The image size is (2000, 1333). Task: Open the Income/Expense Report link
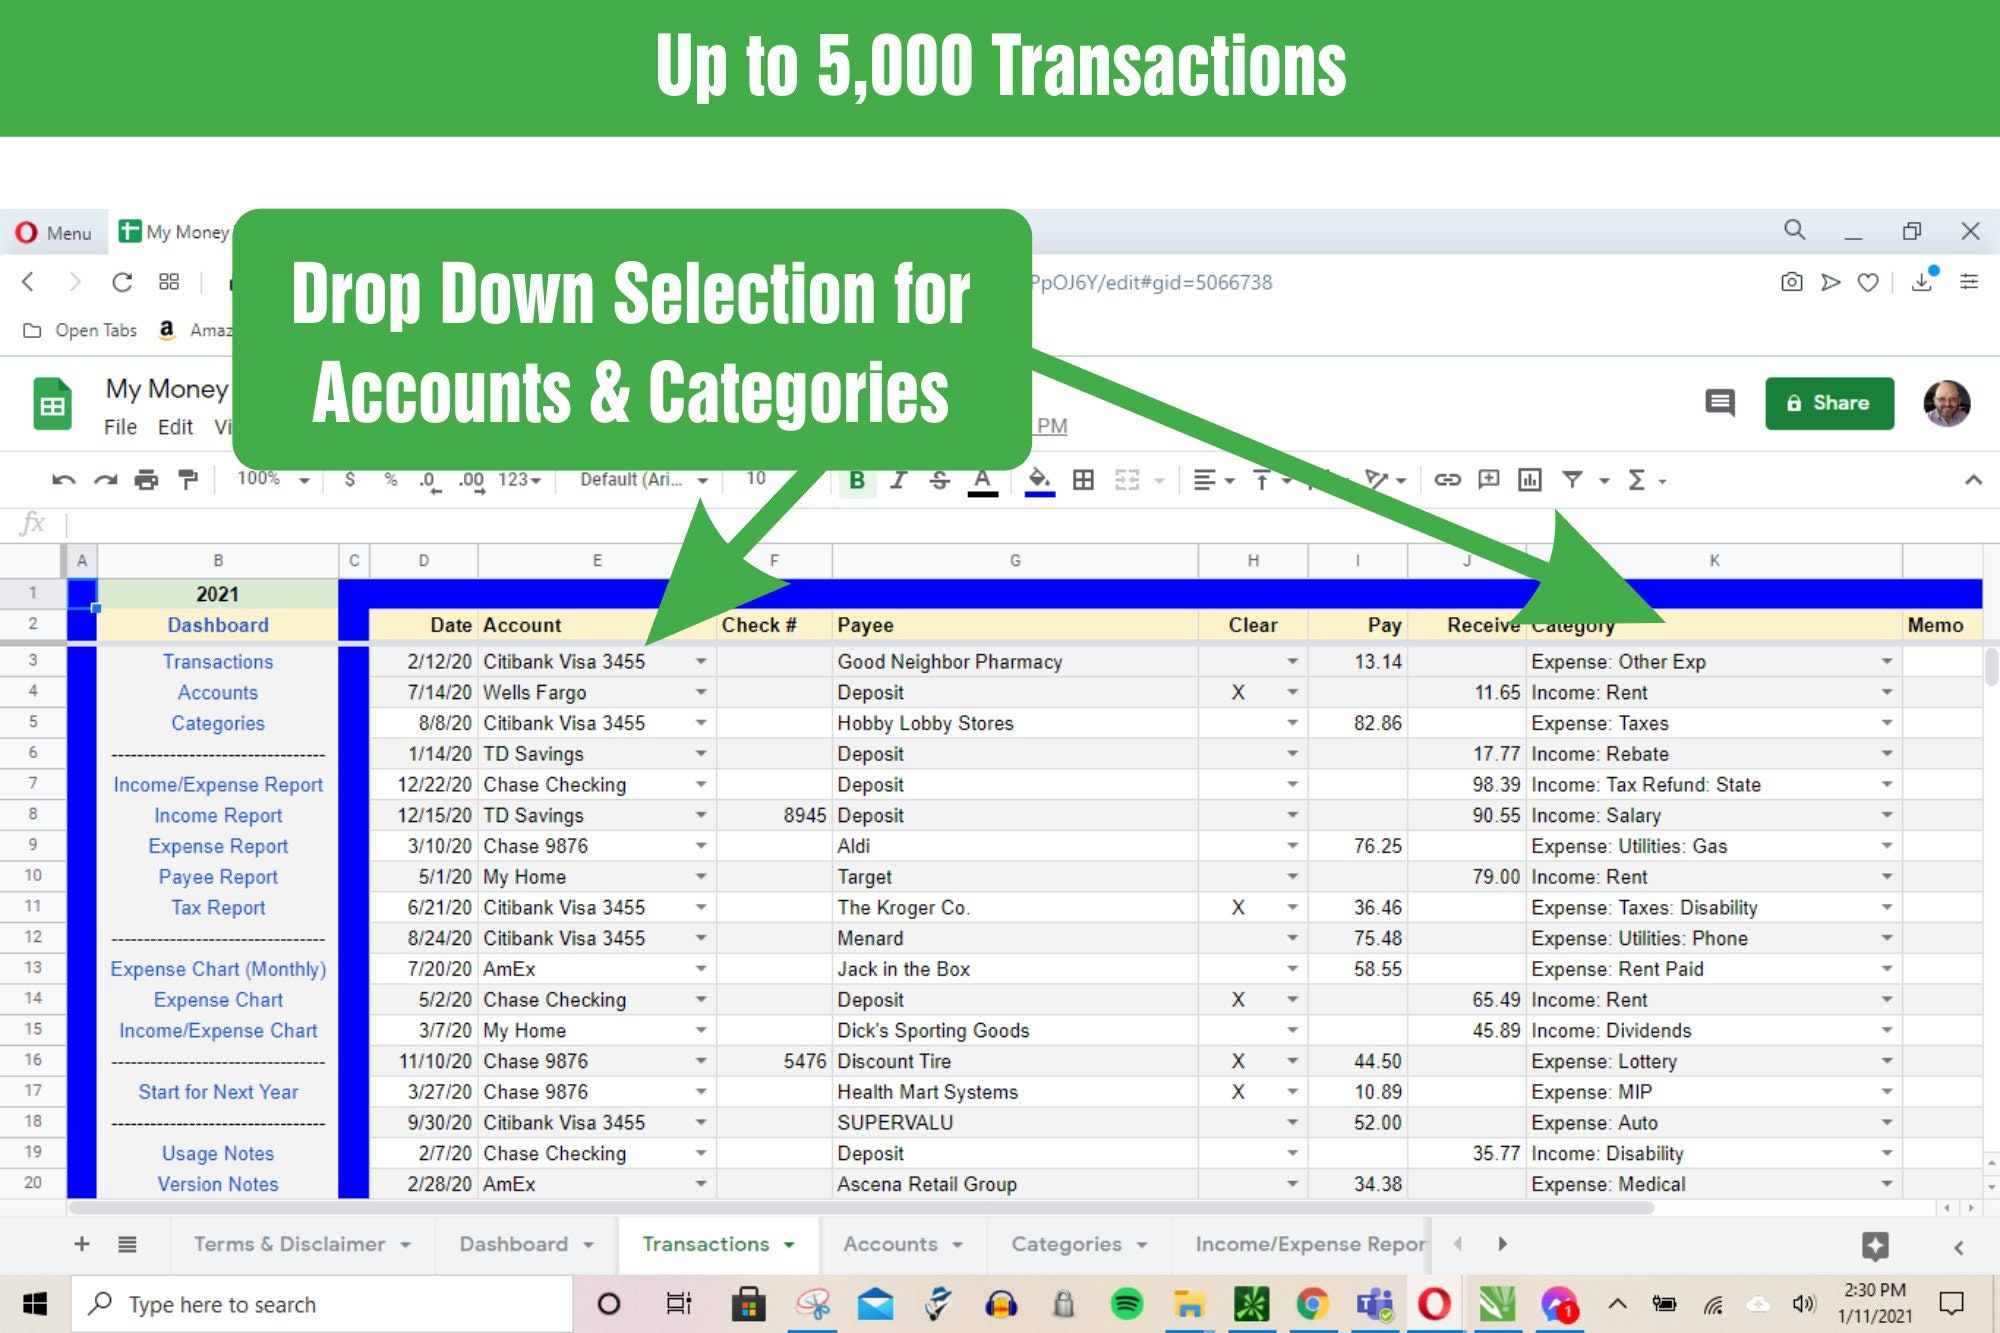(218, 784)
